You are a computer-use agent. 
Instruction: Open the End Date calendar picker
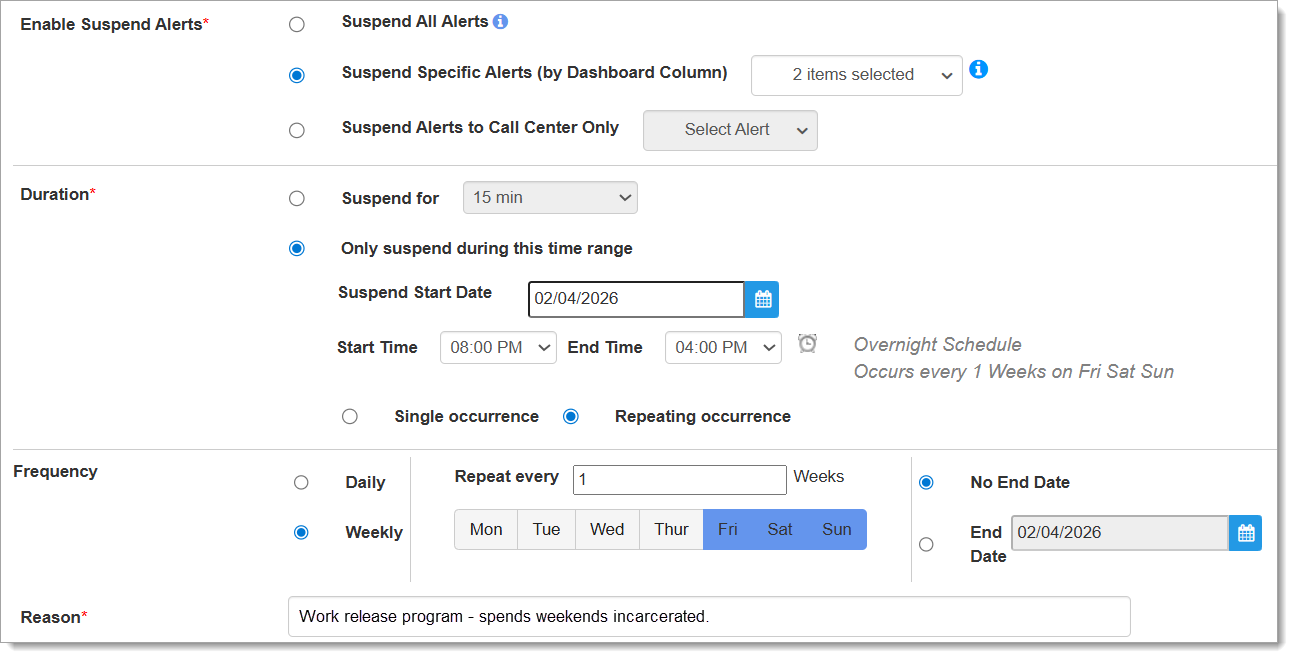click(x=1245, y=533)
